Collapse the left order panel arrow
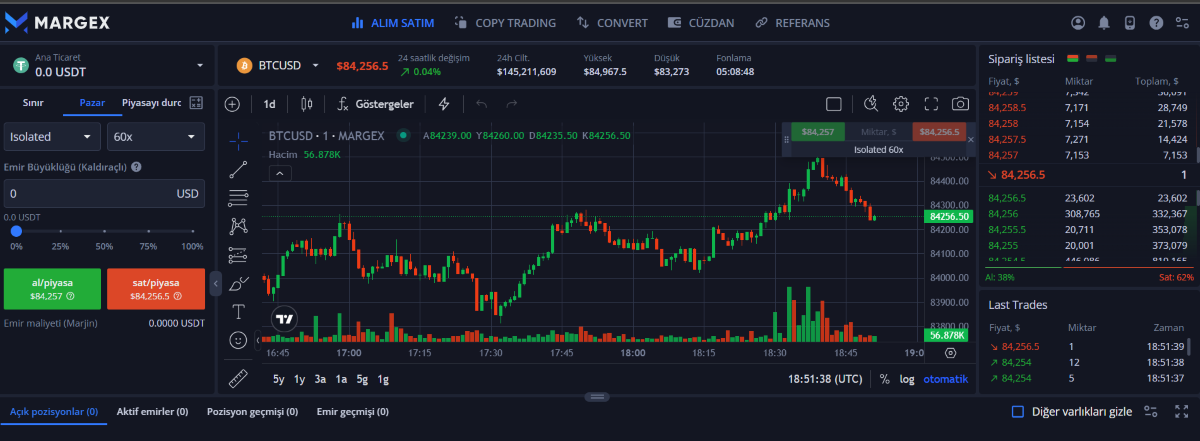 pos(216,284)
